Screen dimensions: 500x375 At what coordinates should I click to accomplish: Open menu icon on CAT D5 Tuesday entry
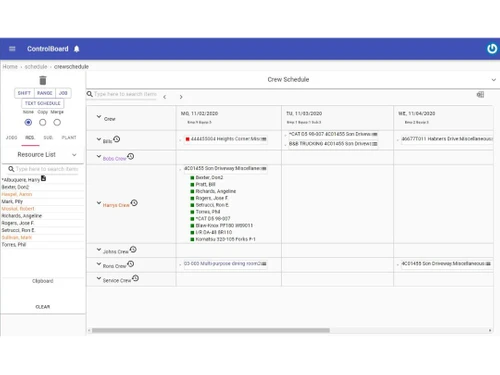pyautogui.click(x=375, y=134)
